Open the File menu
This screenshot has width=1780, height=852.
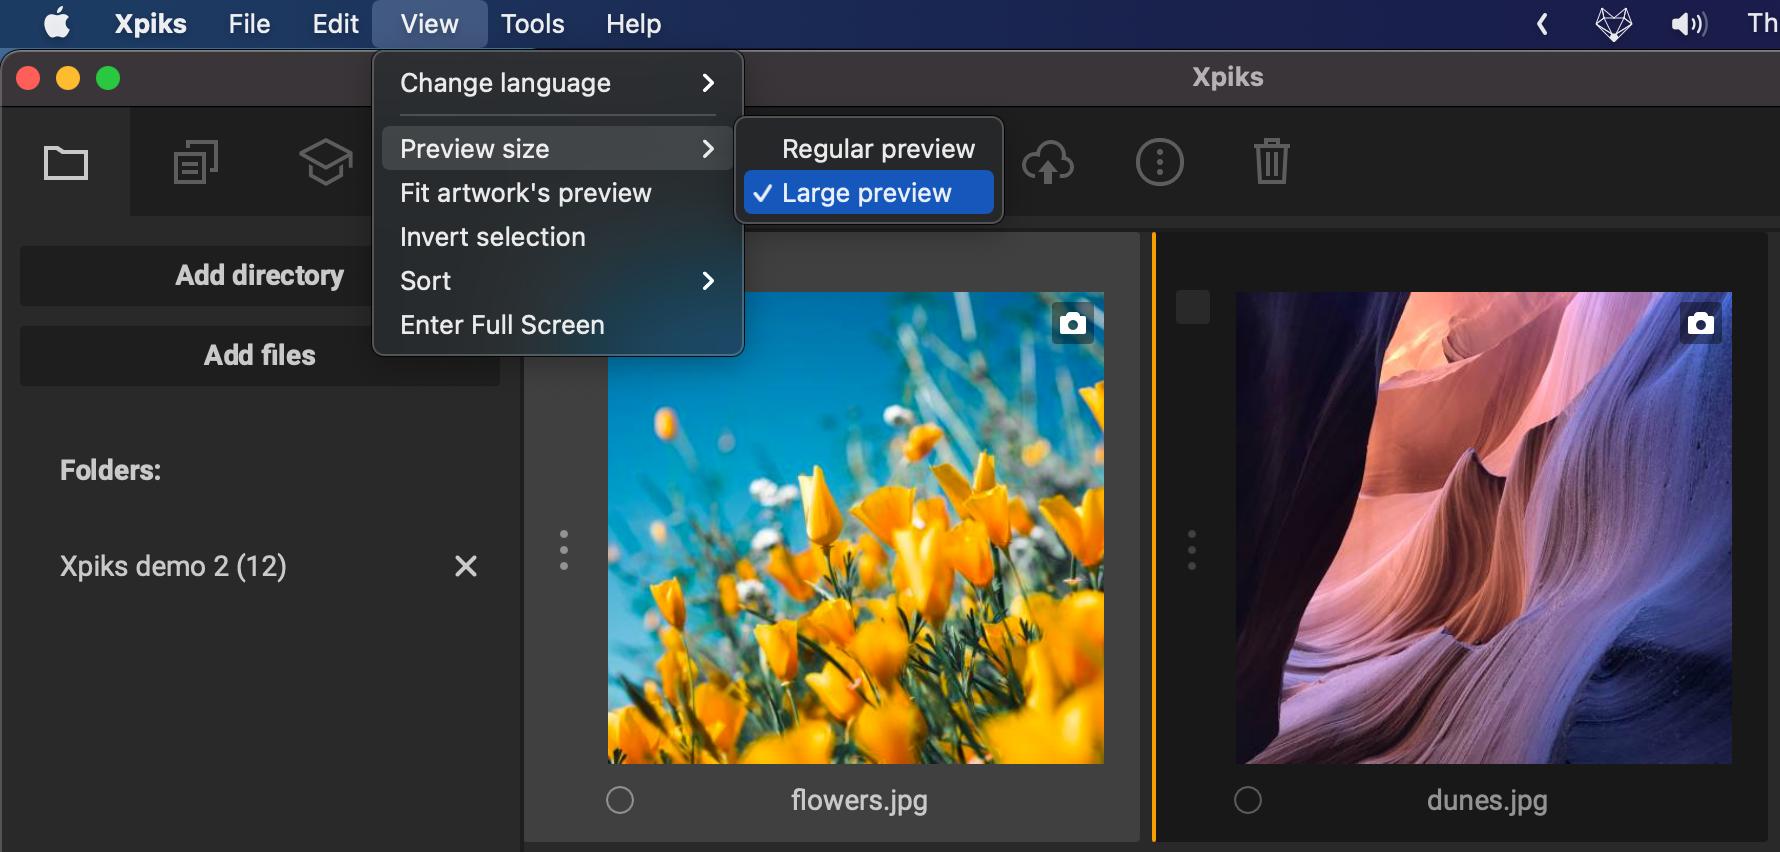[x=249, y=23]
